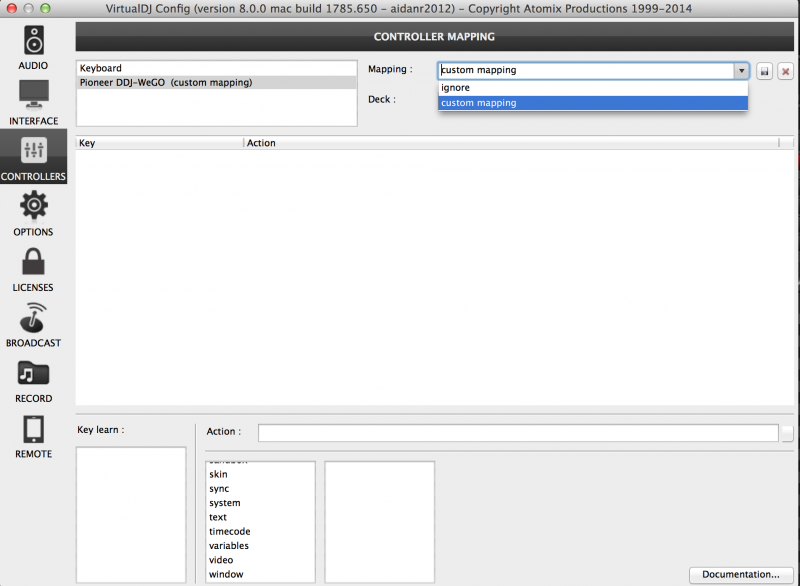This screenshot has height=586, width=800.
Task: Select 'system' in the action category list
Action: 260,503
